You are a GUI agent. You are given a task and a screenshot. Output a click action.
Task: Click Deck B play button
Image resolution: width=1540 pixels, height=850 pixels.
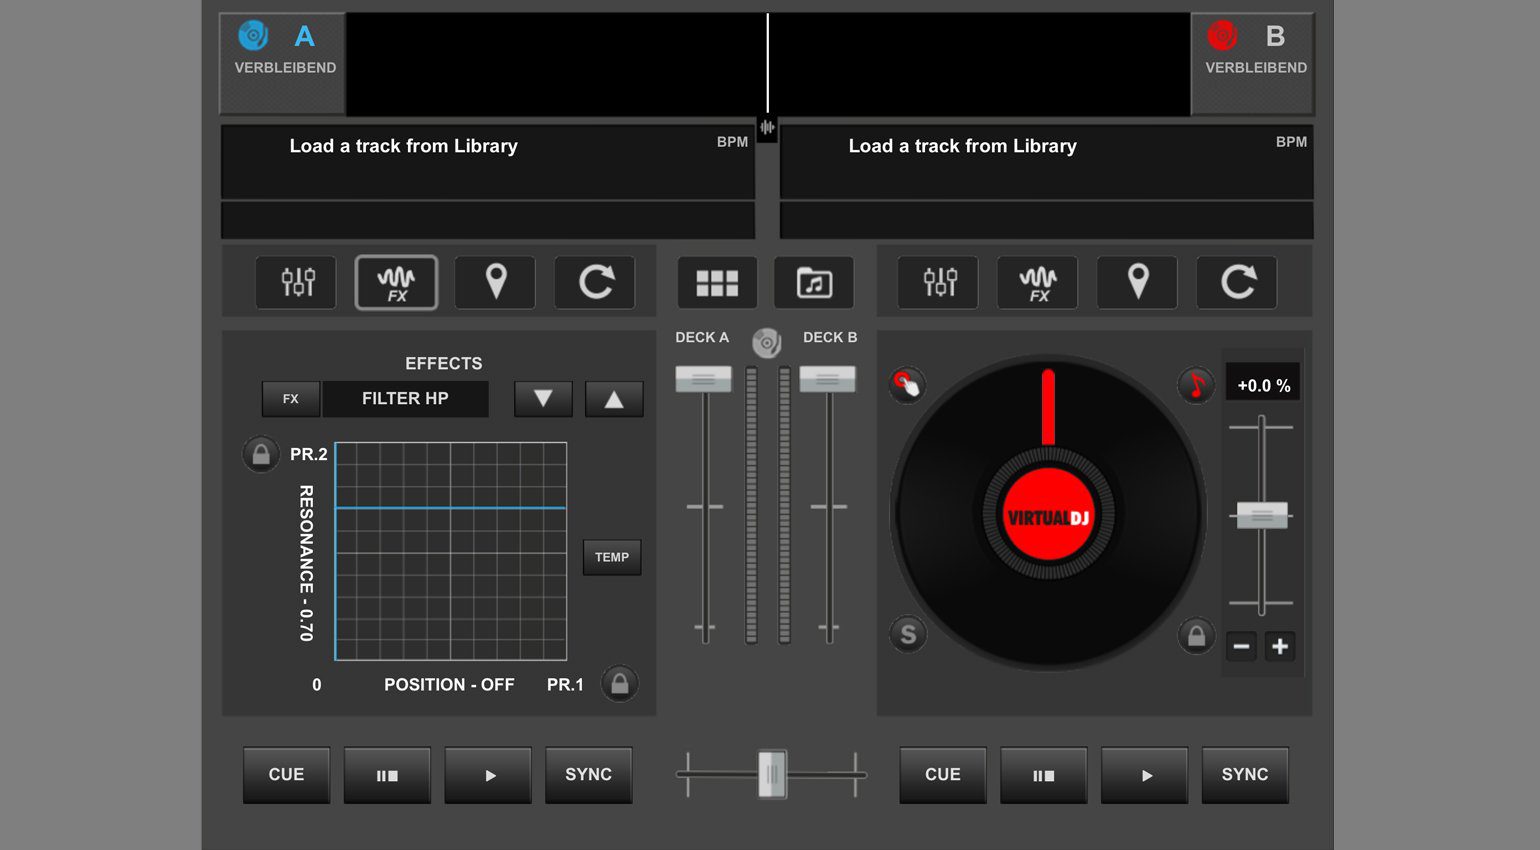(x=1145, y=775)
